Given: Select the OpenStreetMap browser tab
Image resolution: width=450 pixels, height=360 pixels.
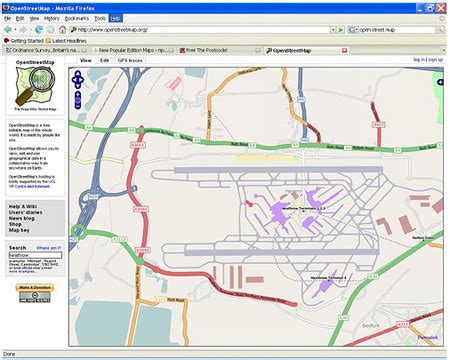Looking at the screenshot, I should tap(307, 50).
